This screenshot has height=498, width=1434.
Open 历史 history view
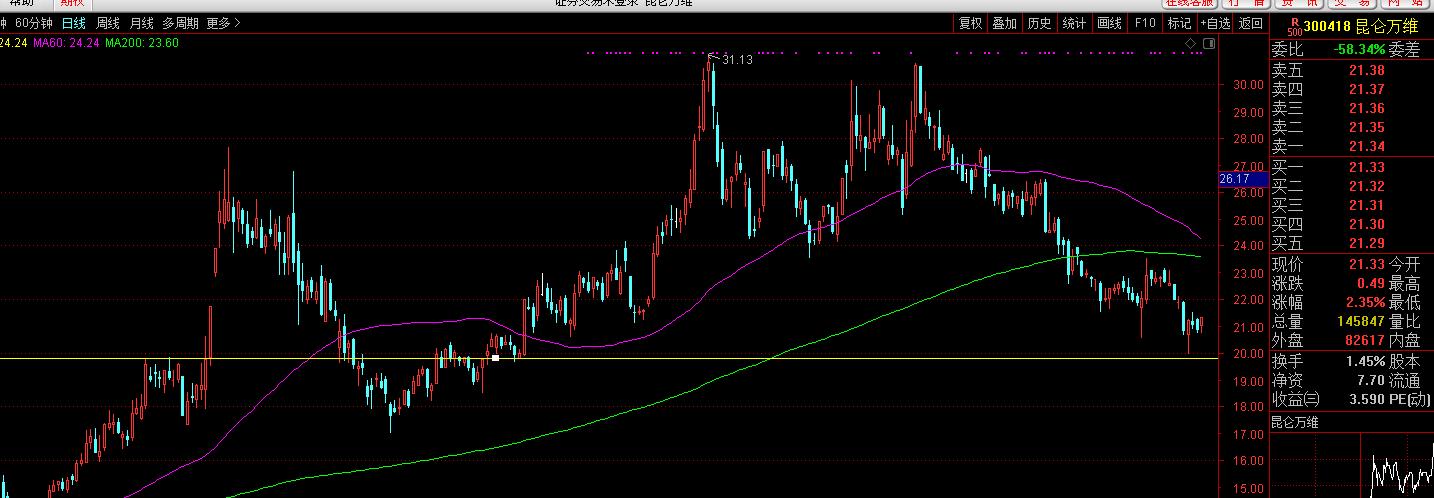coord(1039,23)
